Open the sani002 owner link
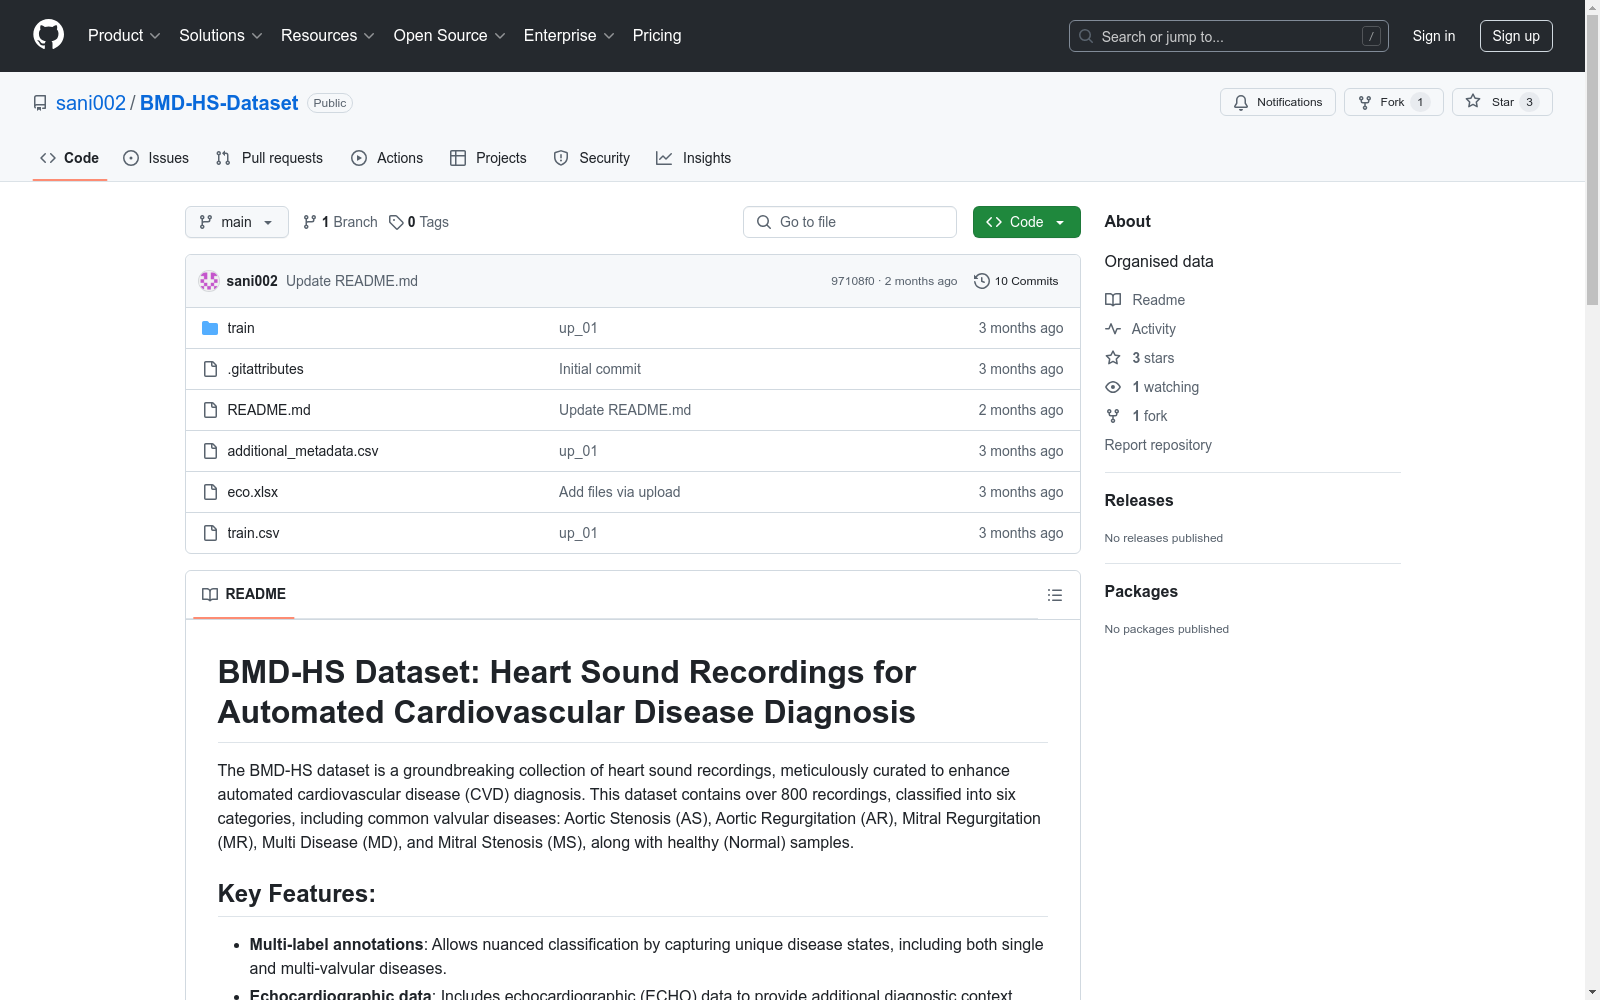This screenshot has width=1600, height=1000. pos(91,103)
